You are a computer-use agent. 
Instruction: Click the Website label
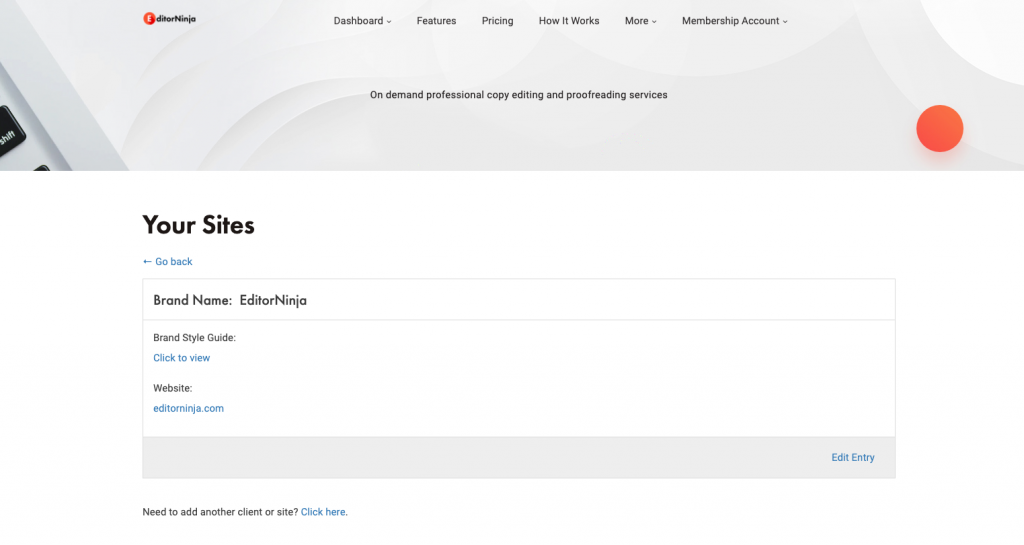173,388
